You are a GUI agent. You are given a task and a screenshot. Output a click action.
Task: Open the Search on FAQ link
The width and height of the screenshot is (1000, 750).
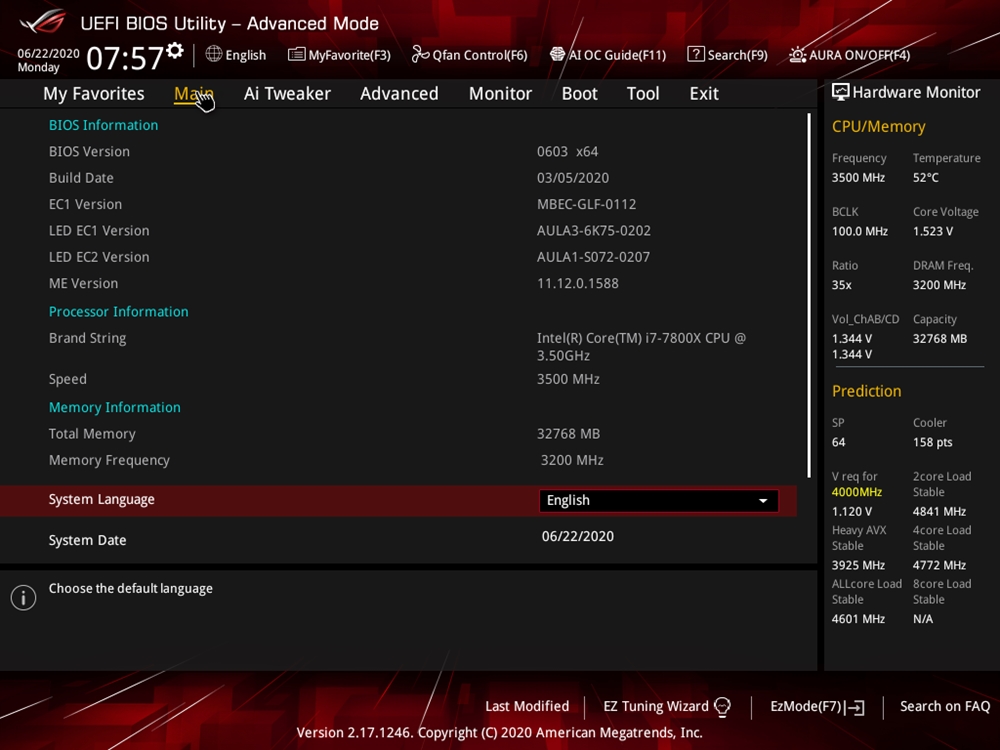pos(944,706)
